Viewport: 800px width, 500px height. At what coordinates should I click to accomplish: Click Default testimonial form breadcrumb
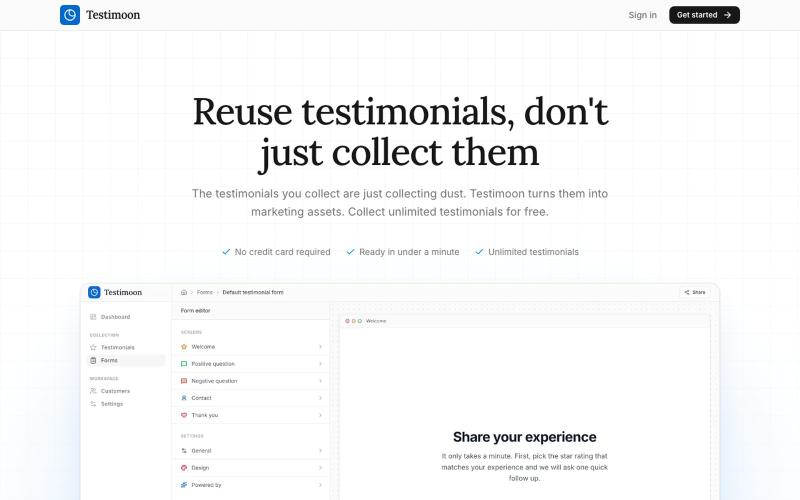point(253,292)
